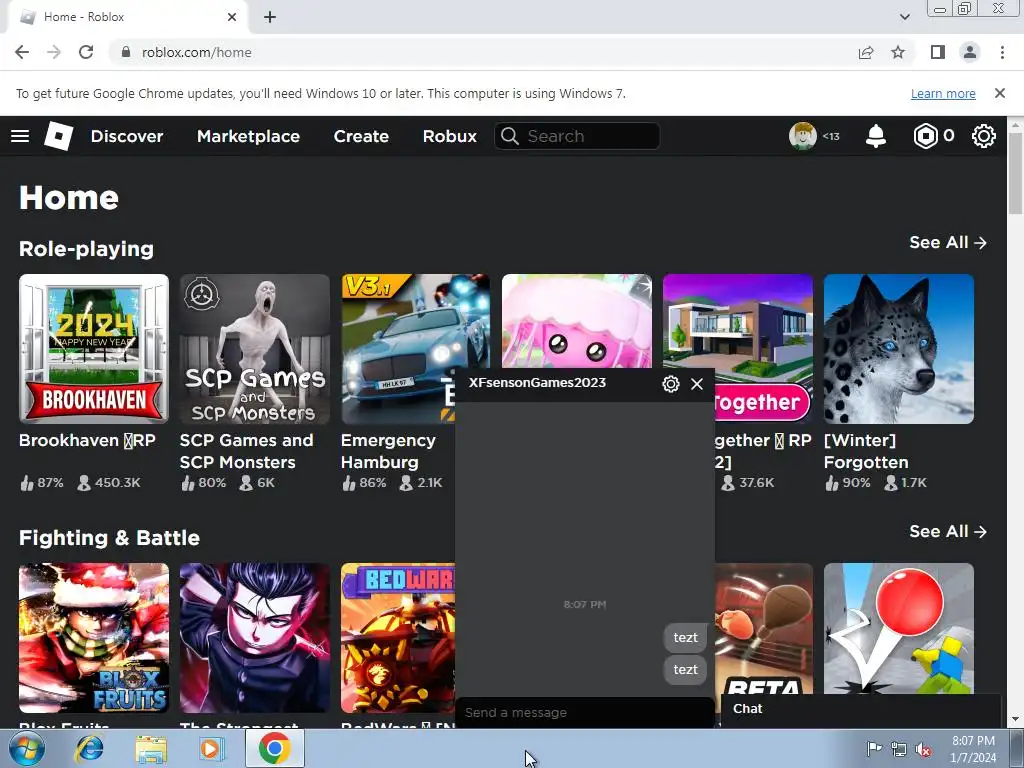Bookmark this page with the star

tap(898, 52)
